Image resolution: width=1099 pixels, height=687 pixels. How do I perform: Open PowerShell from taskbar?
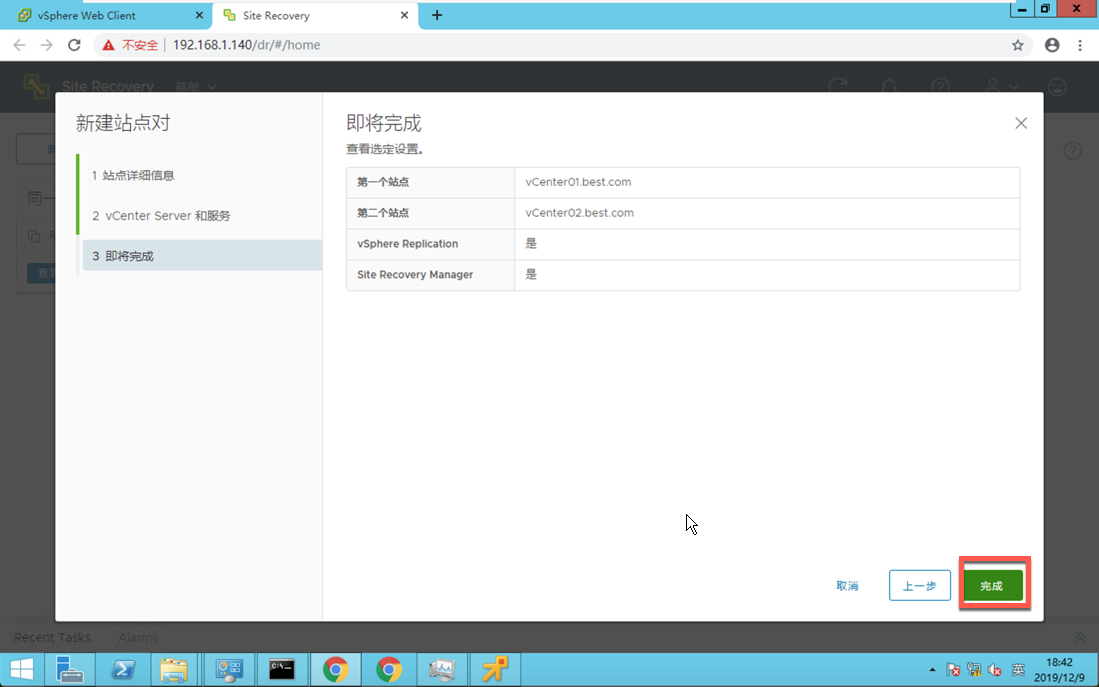pos(123,669)
